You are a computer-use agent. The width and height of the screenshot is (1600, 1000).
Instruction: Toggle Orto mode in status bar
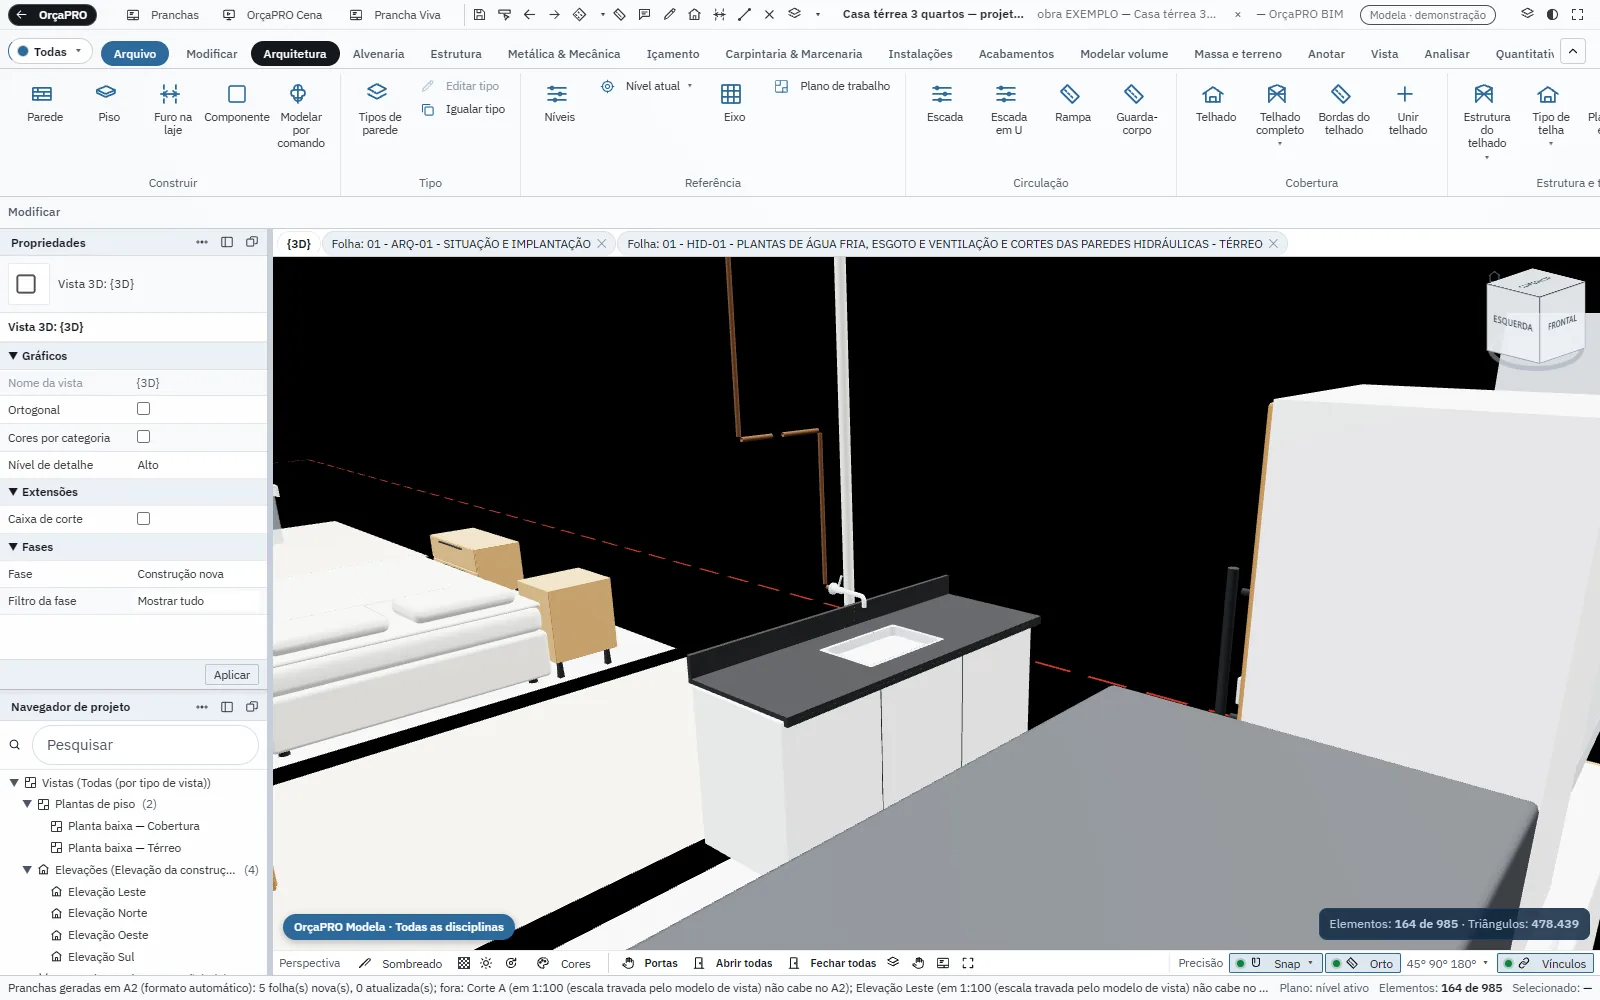[x=1361, y=964]
